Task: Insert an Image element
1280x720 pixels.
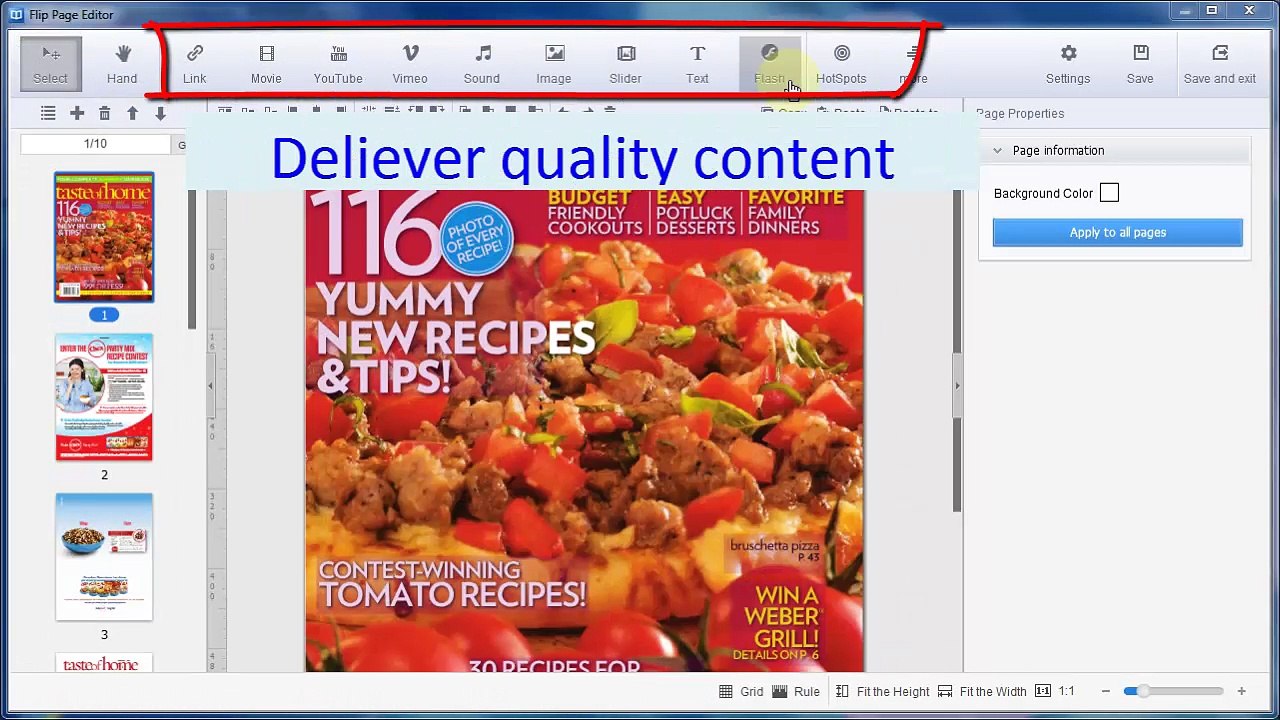Action: pos(554,63)
